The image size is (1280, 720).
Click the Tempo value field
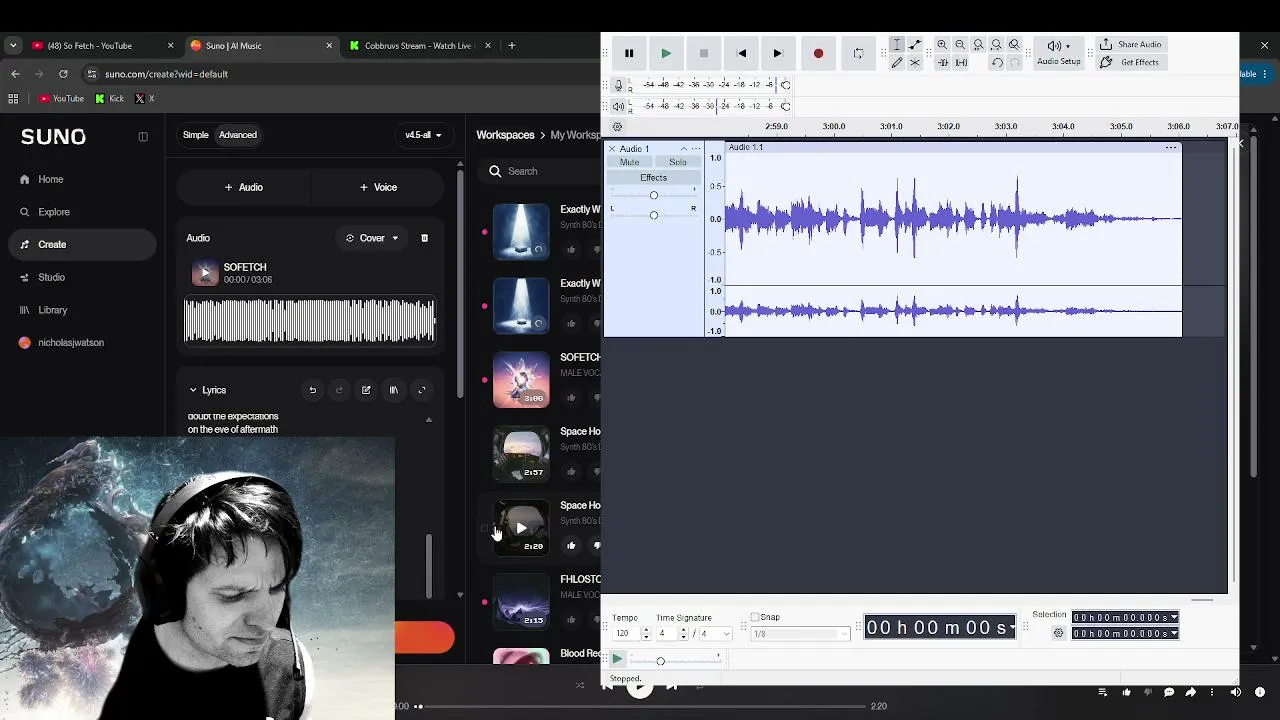click(x=627, y=634)
